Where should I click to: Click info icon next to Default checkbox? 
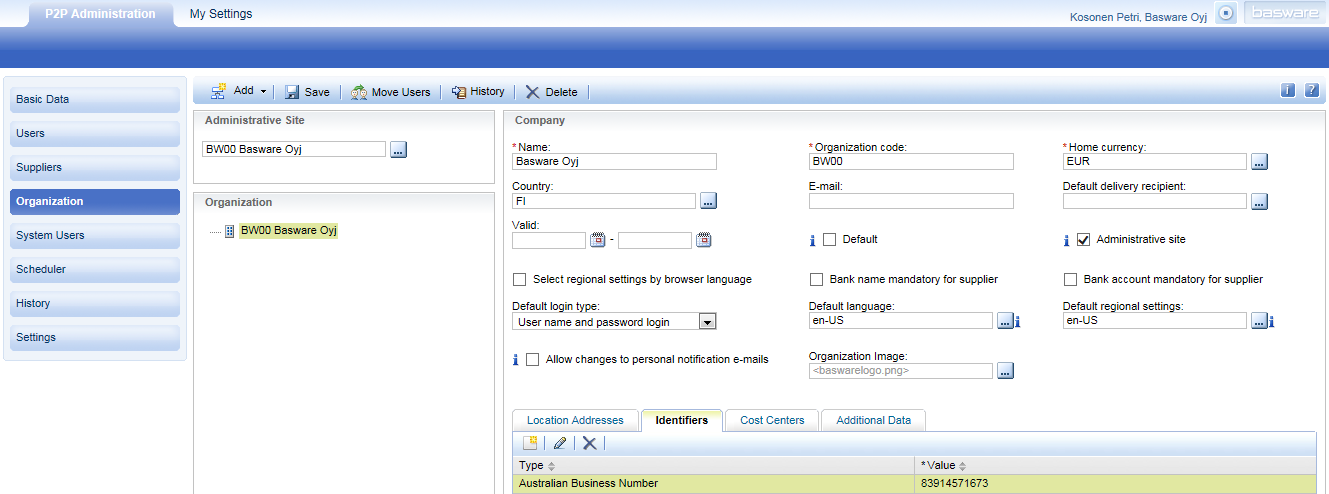[x=813, y=240]
